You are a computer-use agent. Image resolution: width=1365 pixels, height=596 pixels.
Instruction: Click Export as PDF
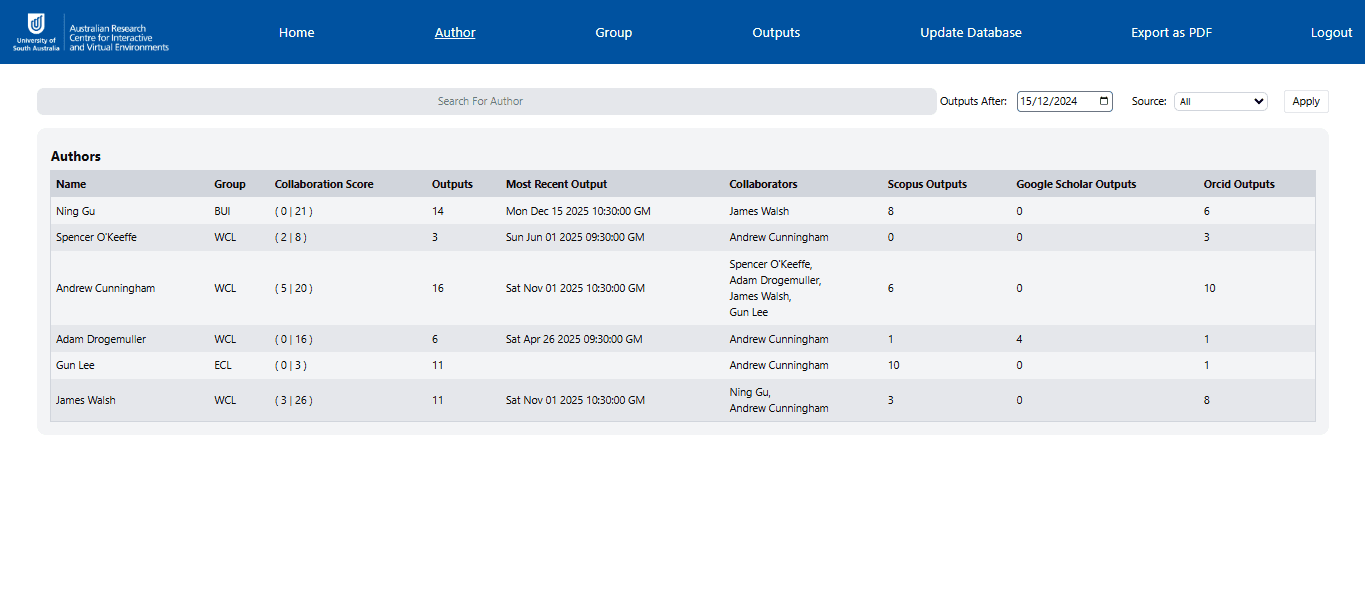click(x=1171, y=32)
